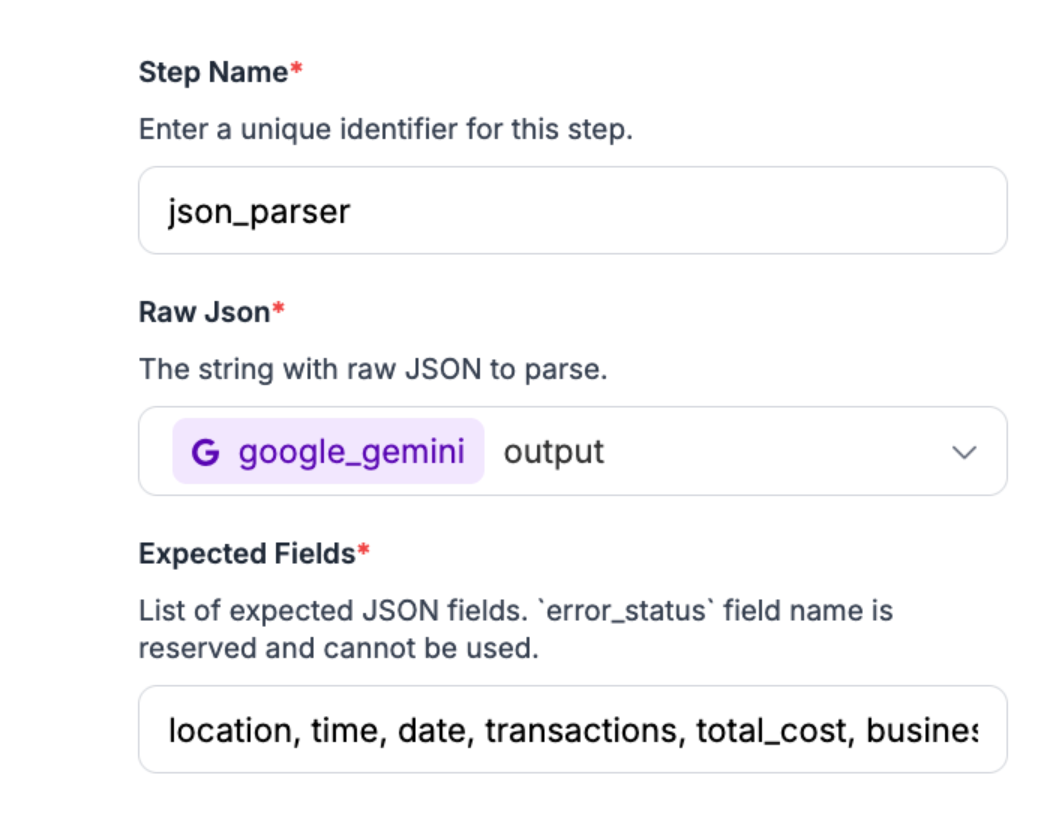
Task: Place cursor on "transactions" in Expected Fields
Action: point(581,731)
